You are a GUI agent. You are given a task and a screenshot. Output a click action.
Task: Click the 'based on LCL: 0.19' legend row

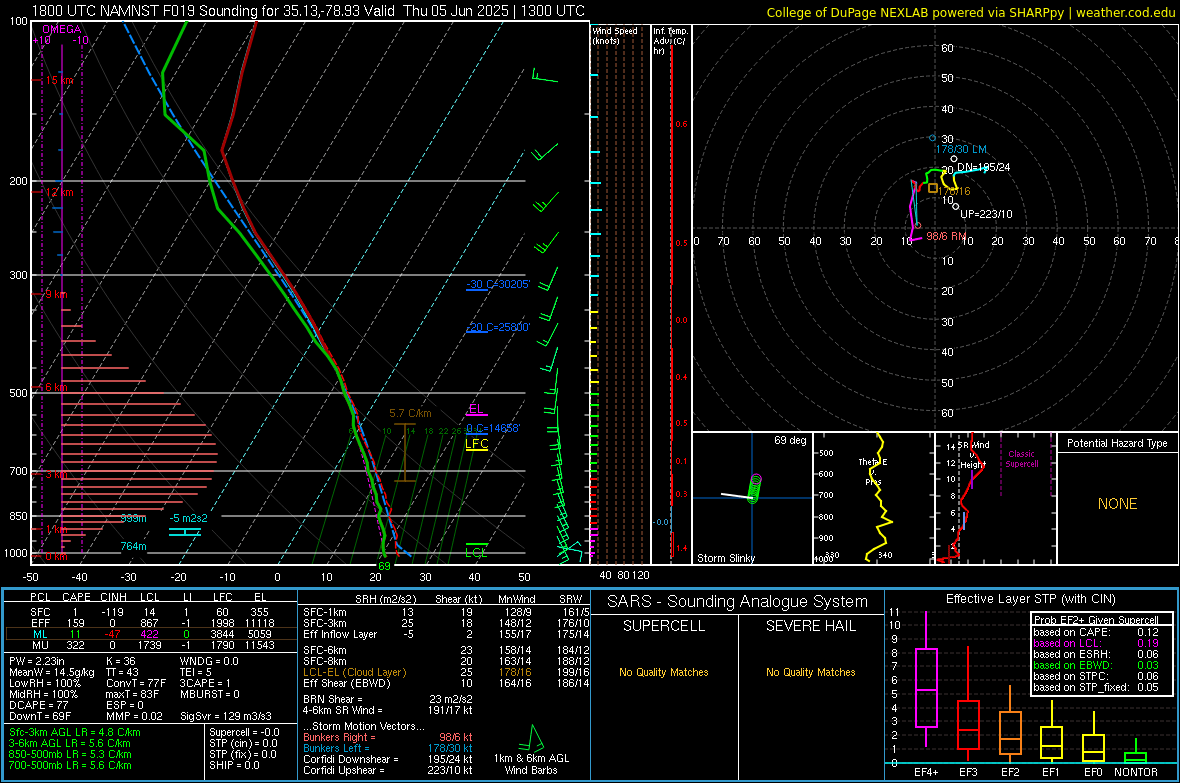coord(1096,643)
